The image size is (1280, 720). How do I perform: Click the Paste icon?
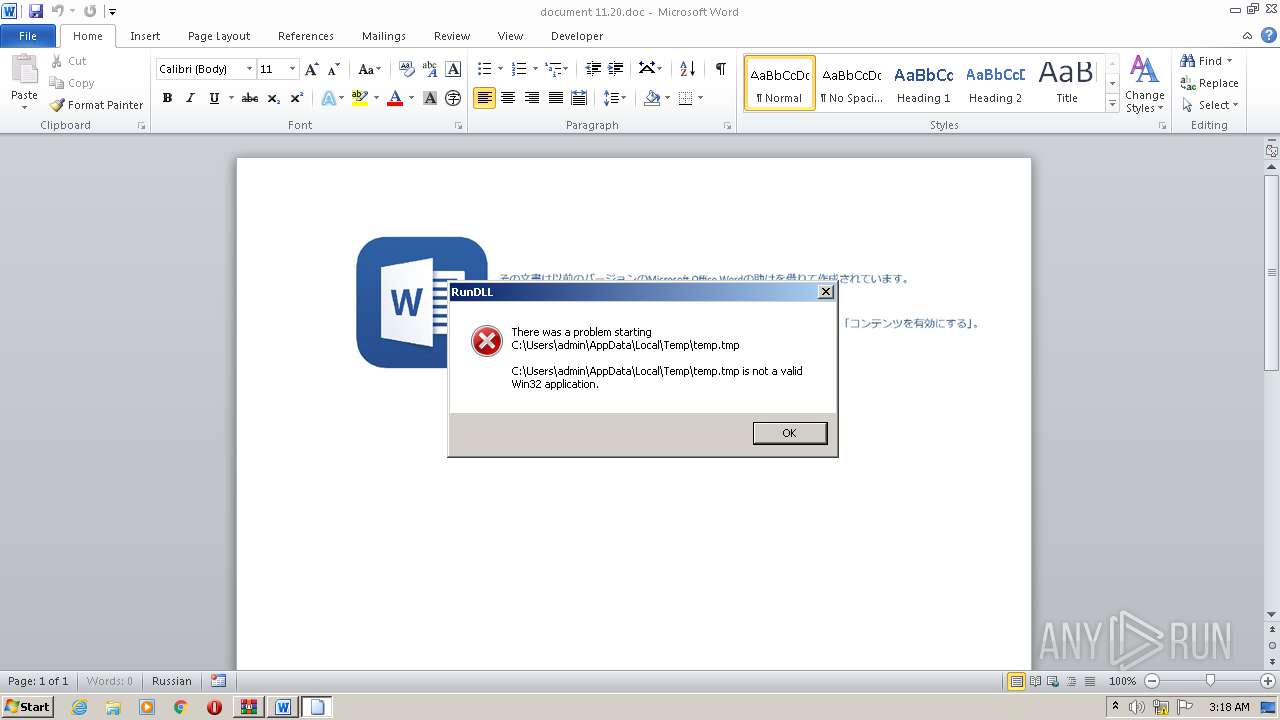24,70
